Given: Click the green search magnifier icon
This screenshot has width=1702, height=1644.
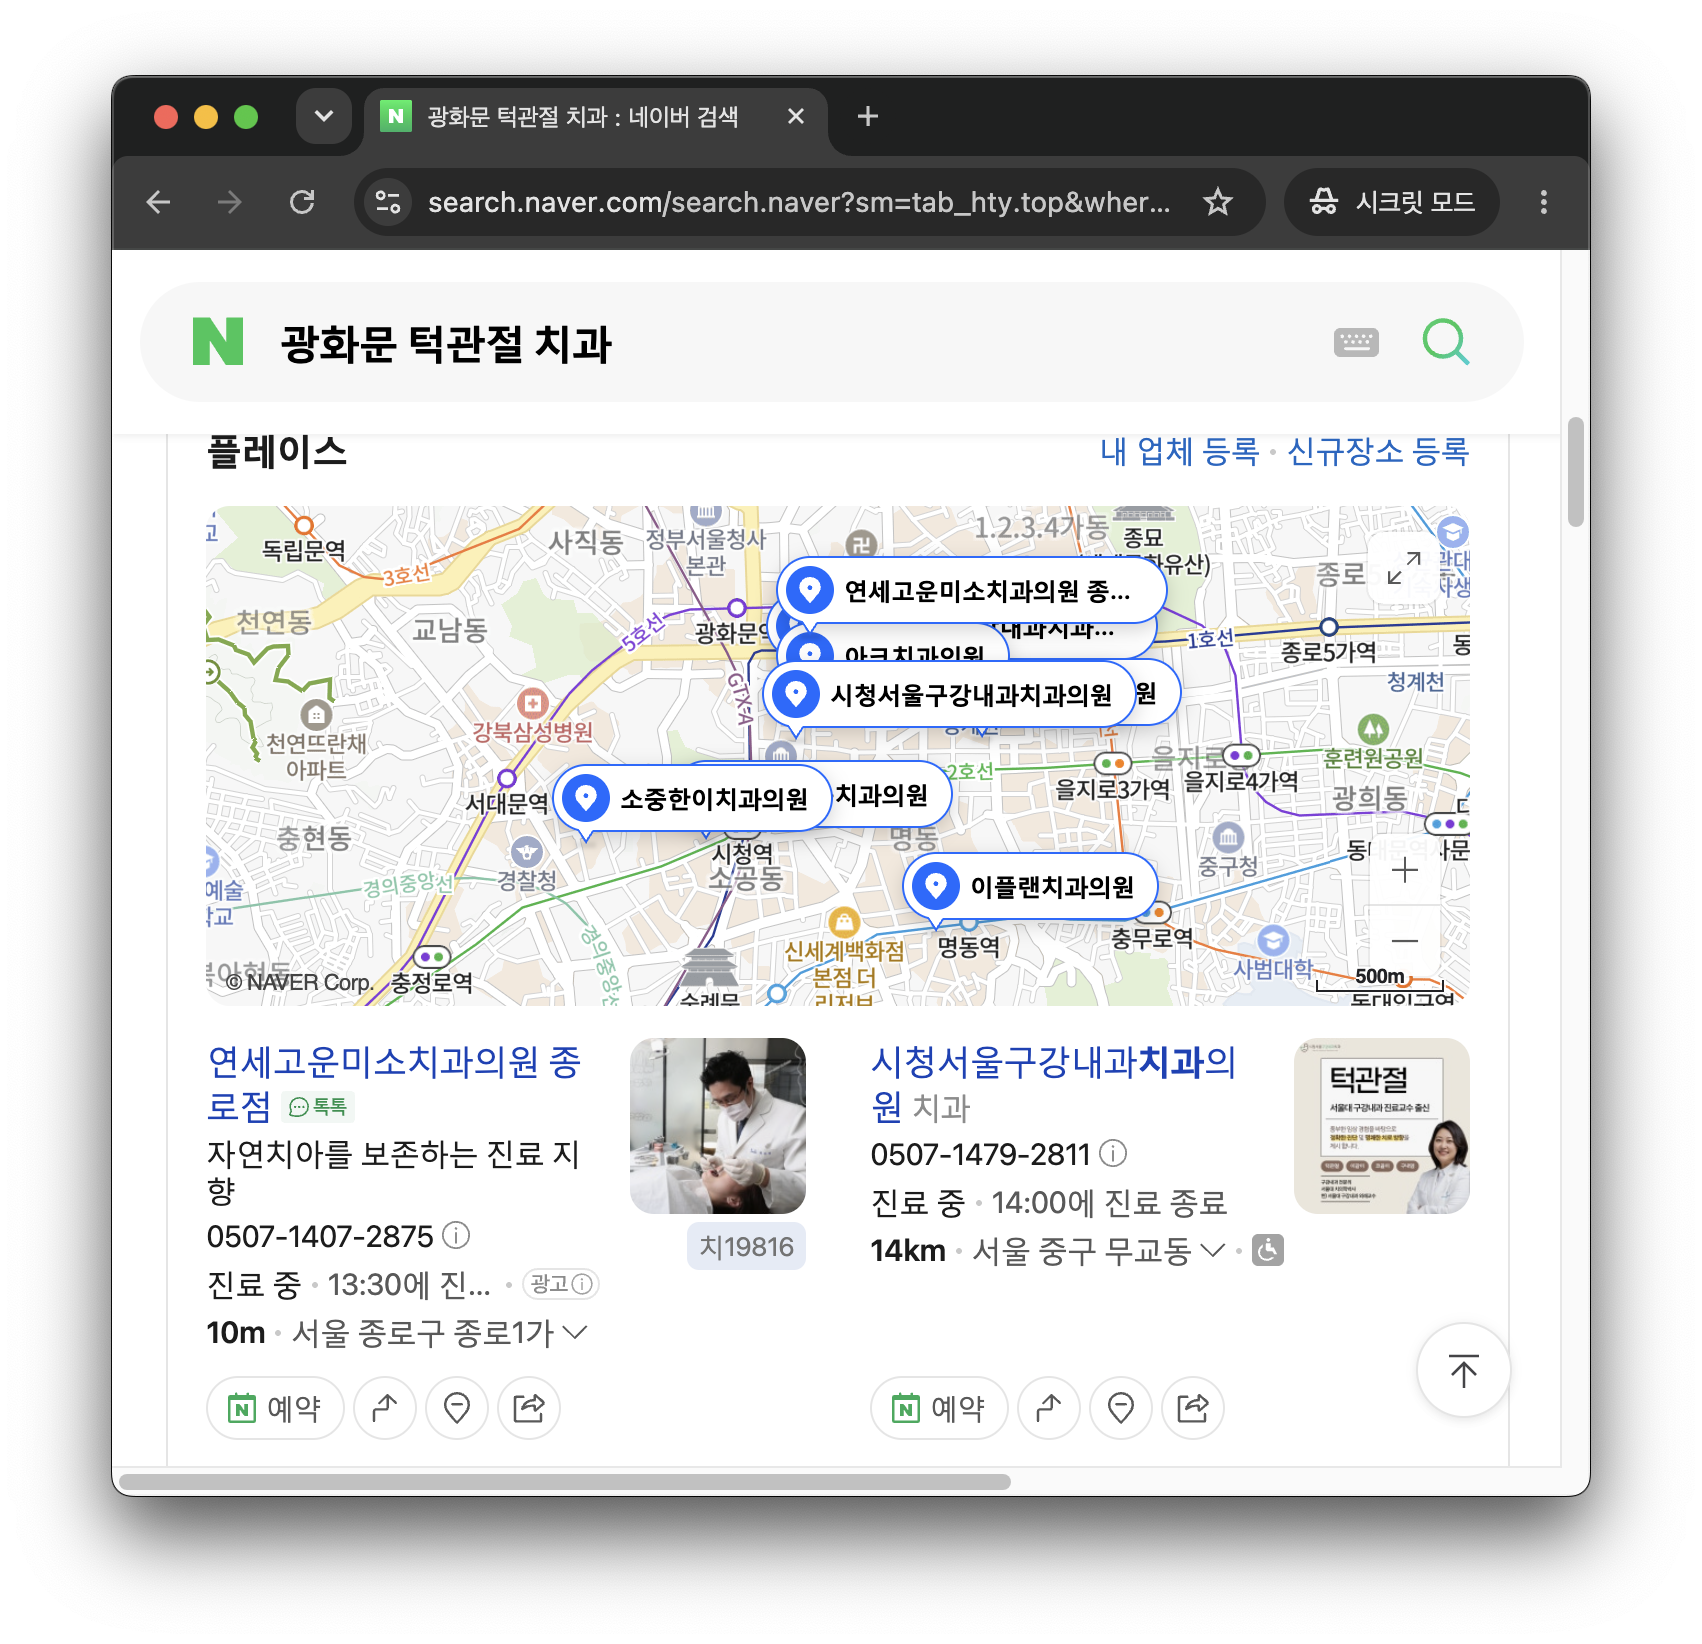Looking at the screenshot, I should pos(1445,342).
